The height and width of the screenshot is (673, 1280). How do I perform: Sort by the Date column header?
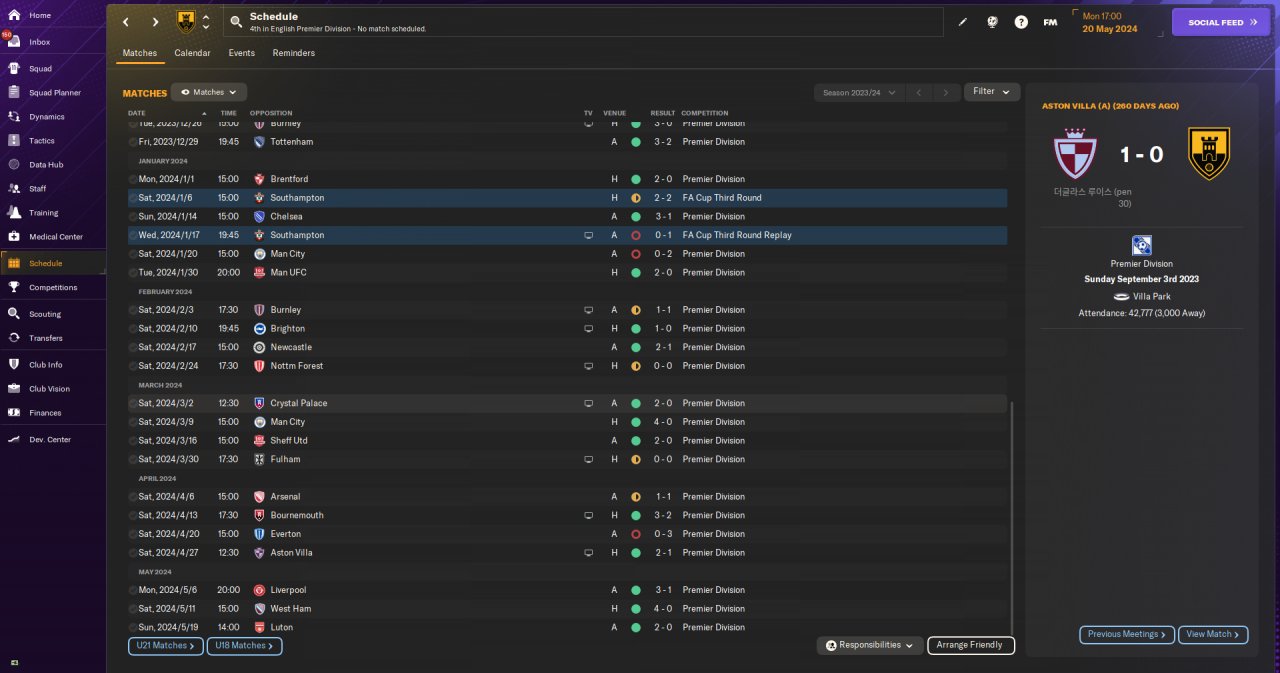click(x=137, y=113)
